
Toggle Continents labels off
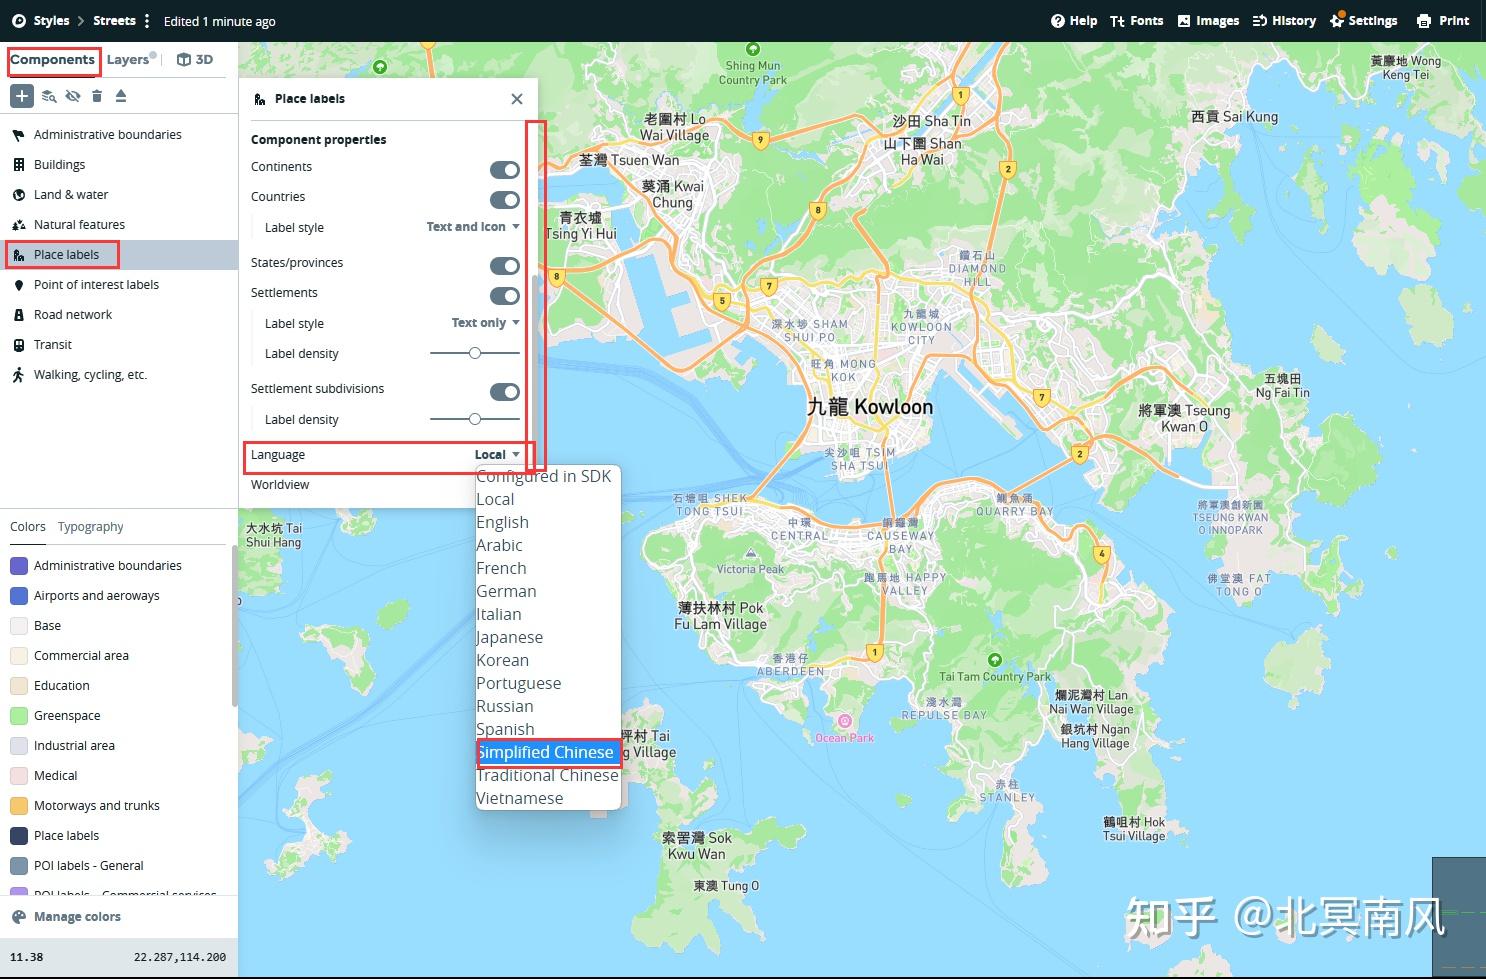coord(504,169)
